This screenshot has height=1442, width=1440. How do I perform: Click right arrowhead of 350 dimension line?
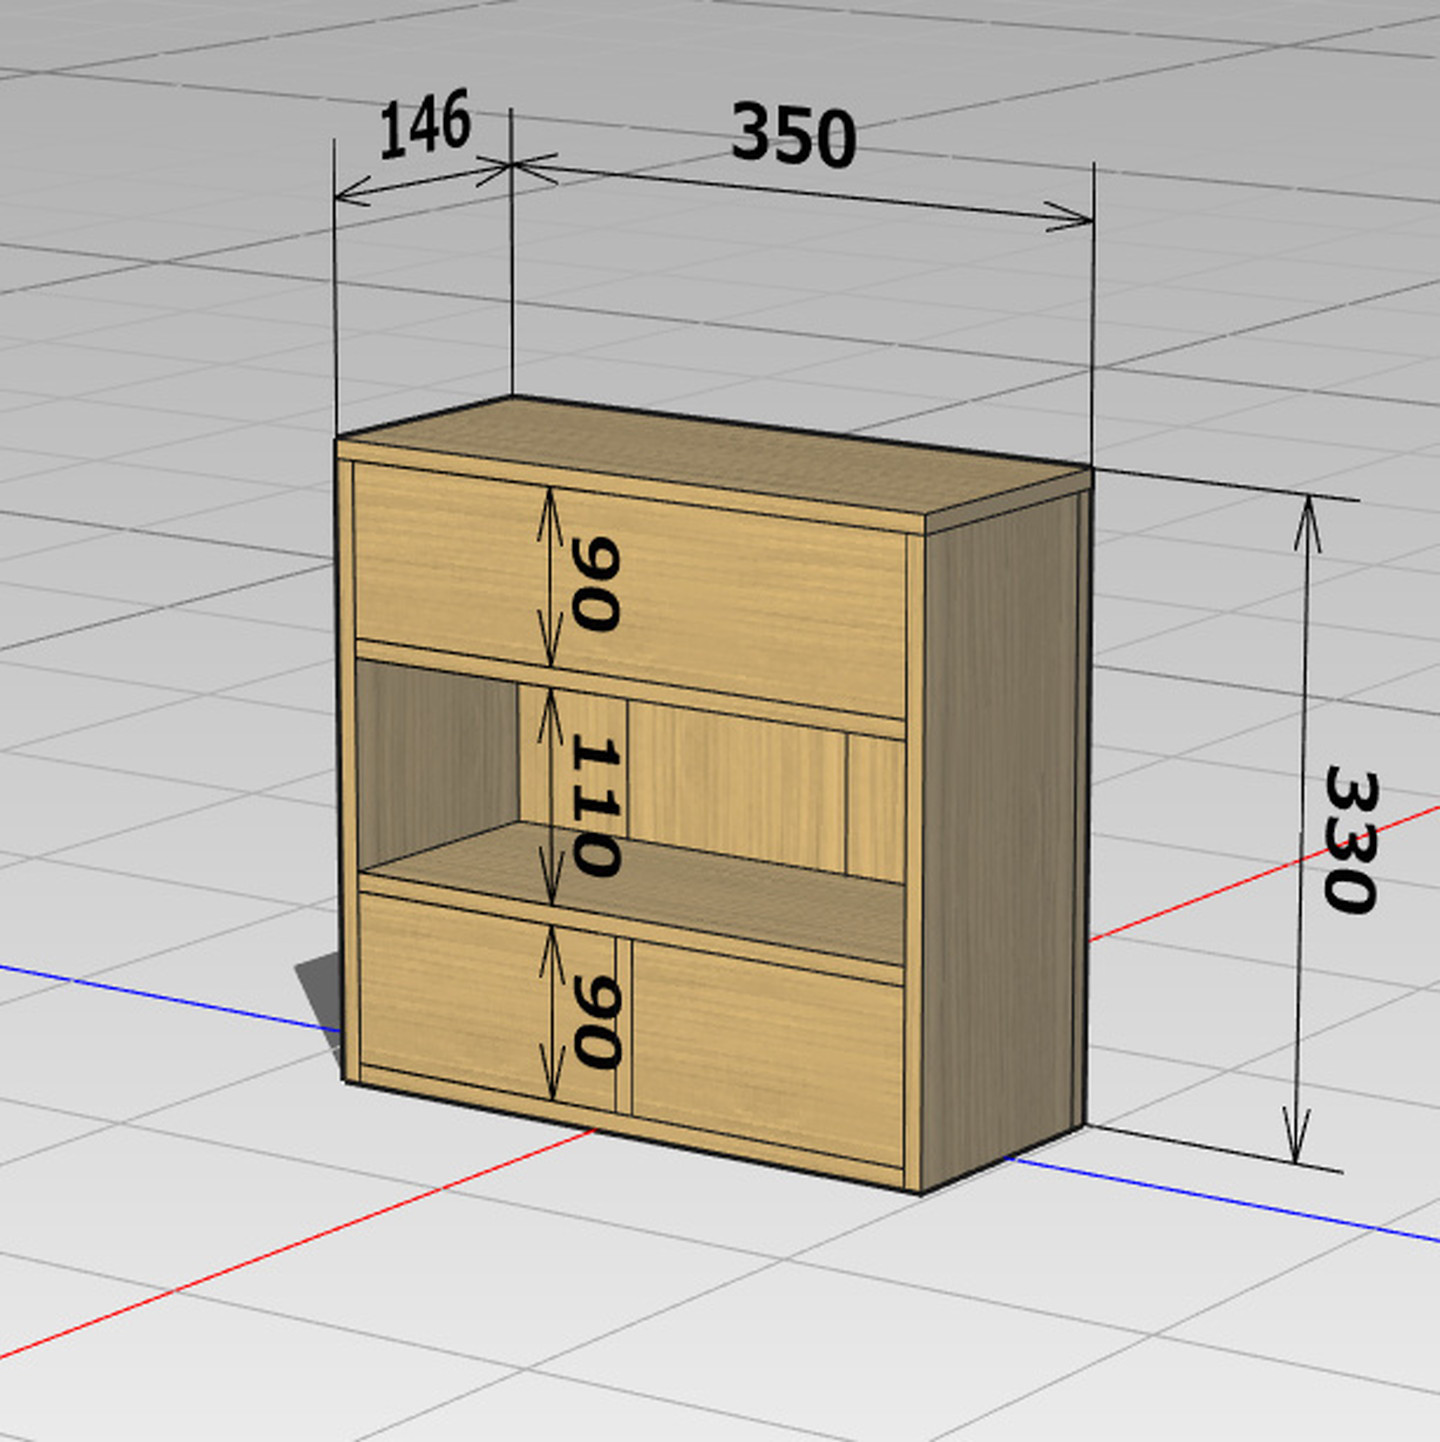coord(1070,216)
